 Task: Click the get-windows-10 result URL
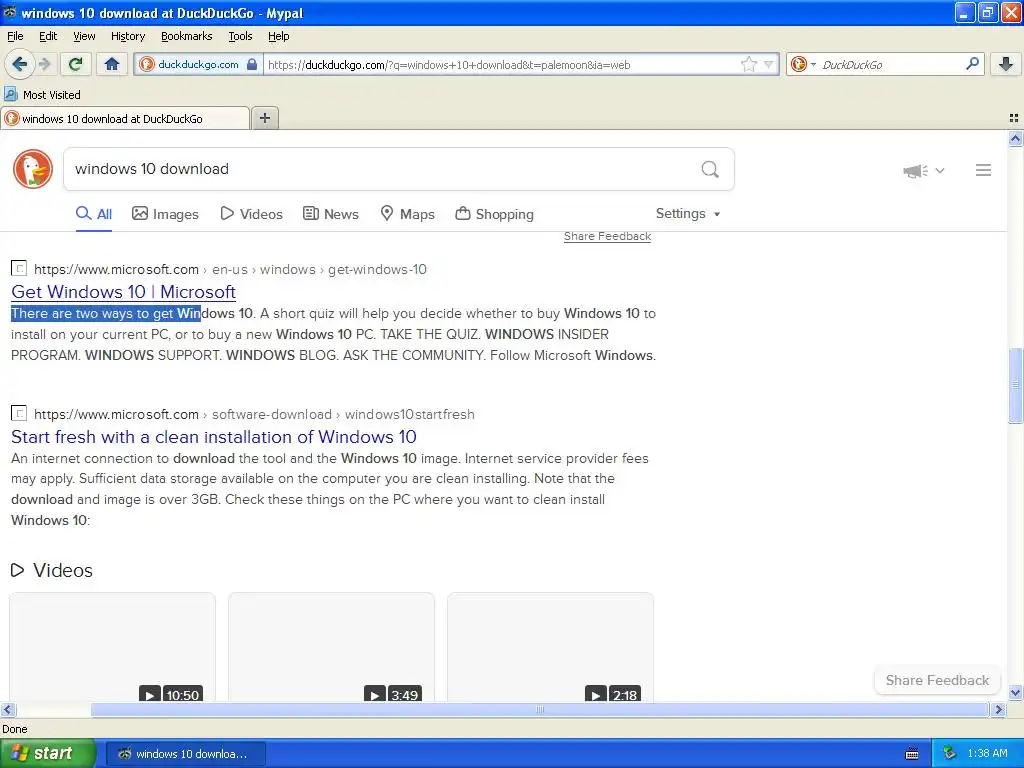click(230, 269)
